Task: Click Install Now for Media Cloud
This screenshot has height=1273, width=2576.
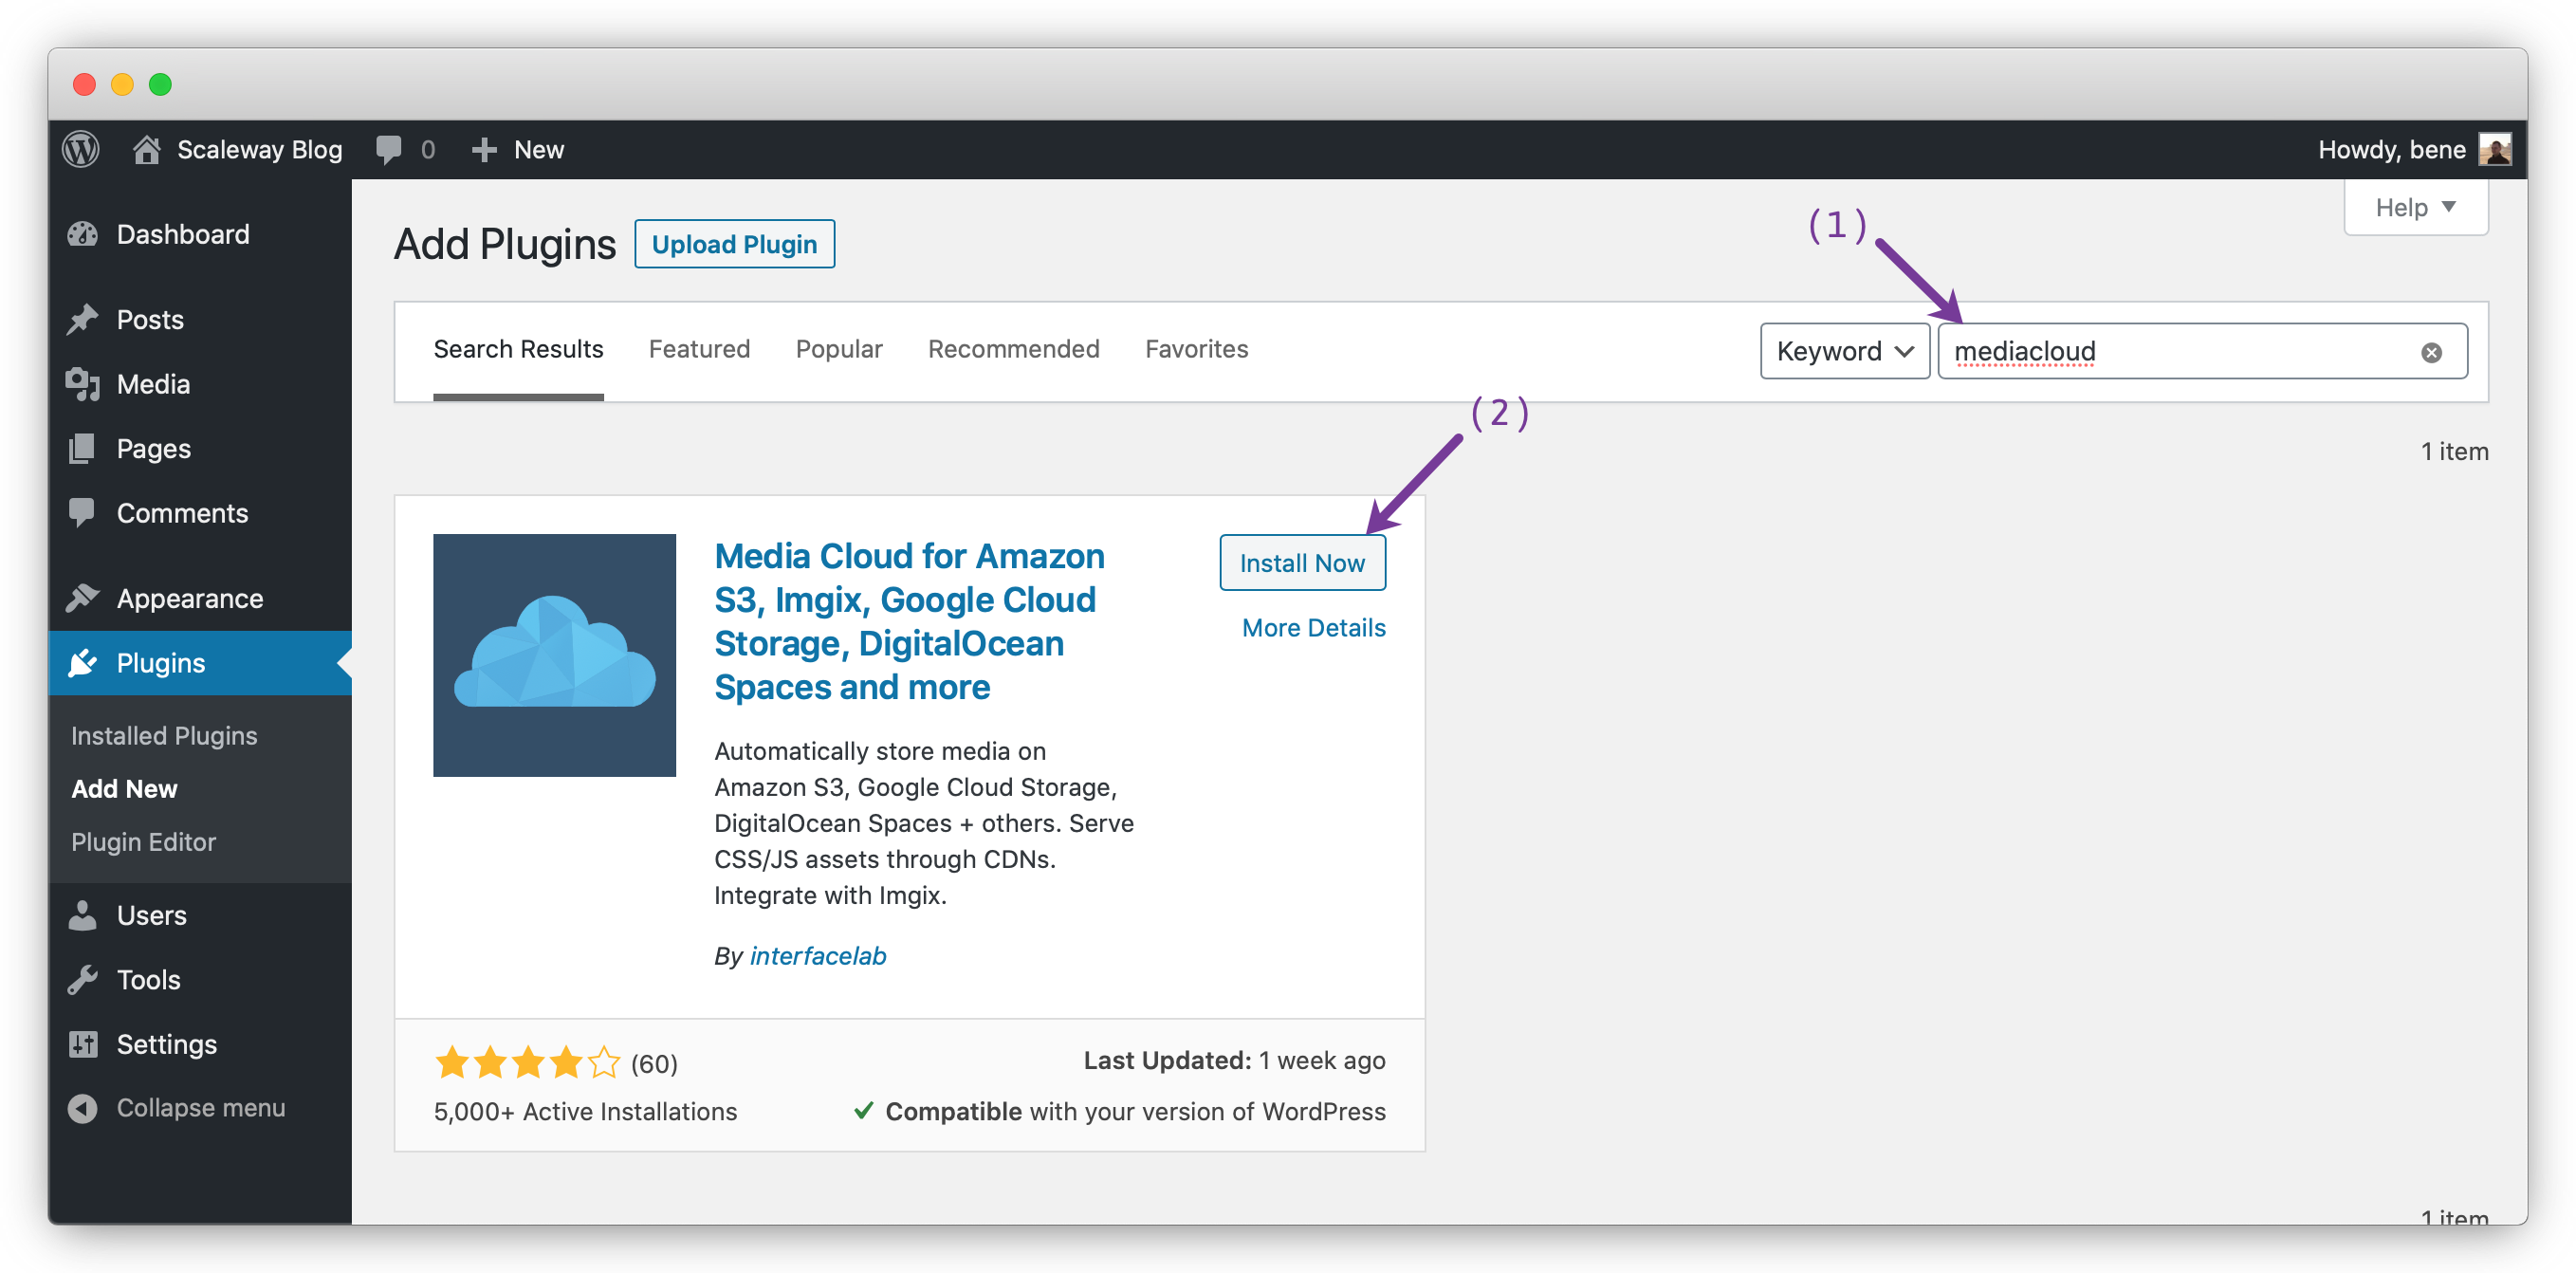Action: click(1301, 563)
